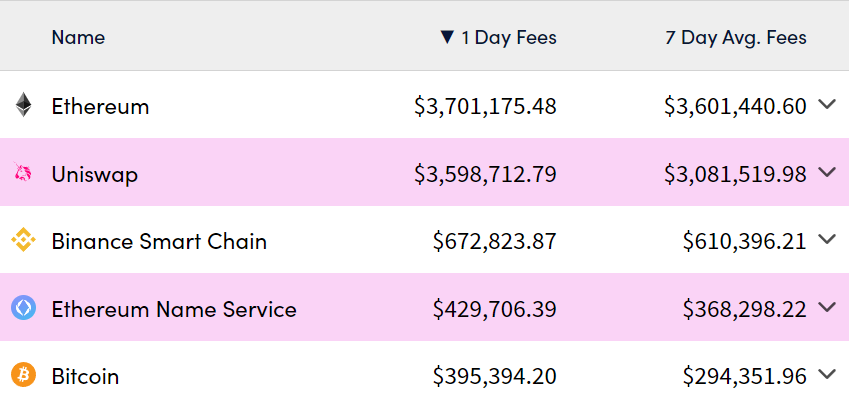Click the Ethereum diamond logo icon

23,105
